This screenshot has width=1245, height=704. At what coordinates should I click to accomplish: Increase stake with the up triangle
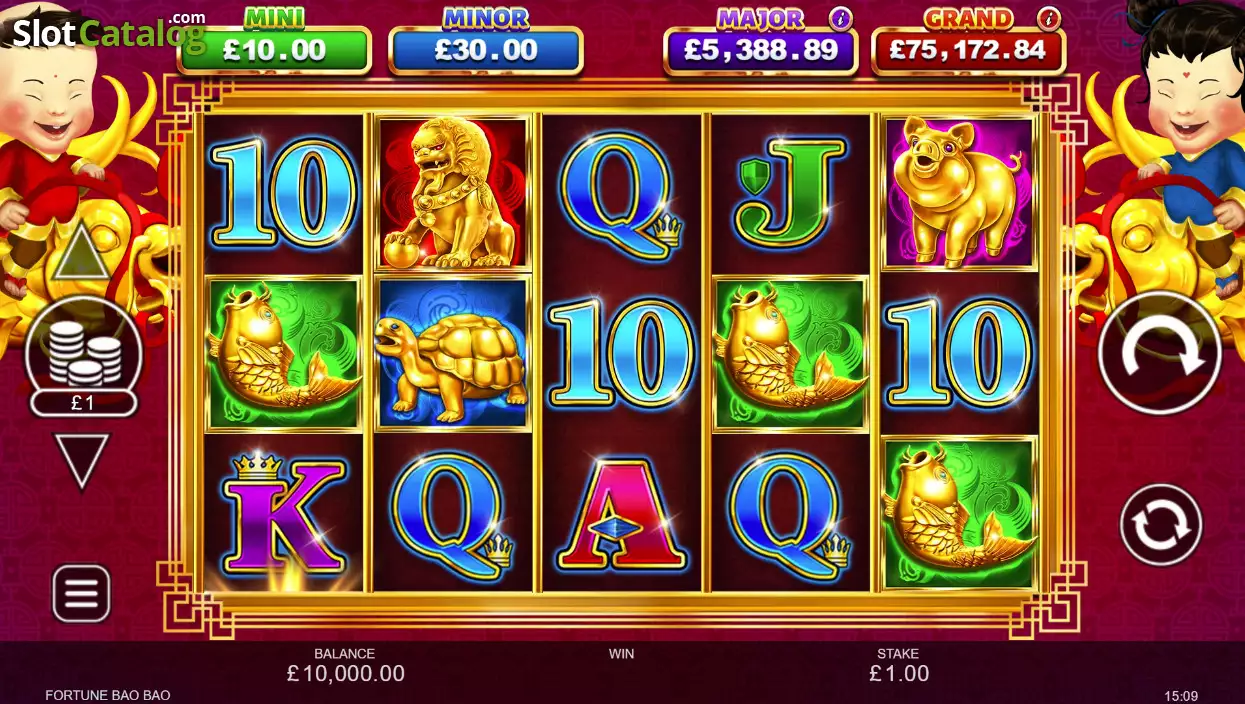coord(81,252)
